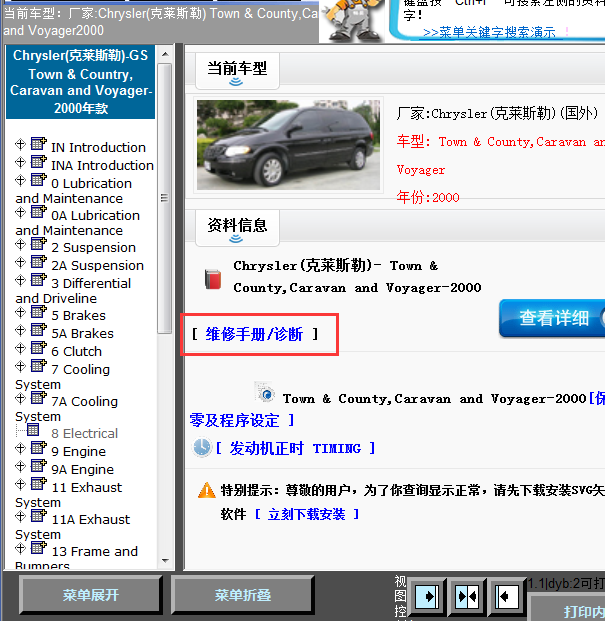Expand the 6 Clutch node
Viewport: 605px width, 621px height.
tap(20, 348)
